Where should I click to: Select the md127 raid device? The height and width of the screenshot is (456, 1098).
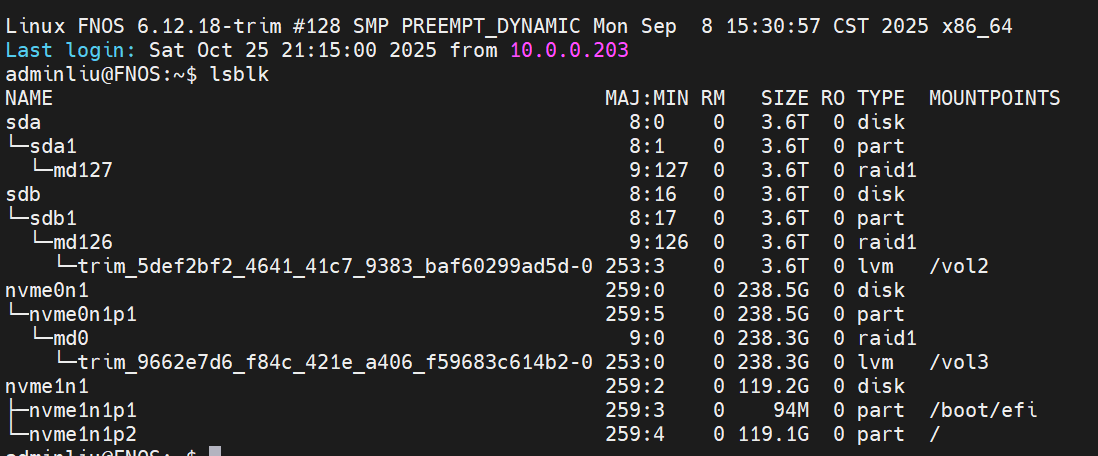coord(82,170)
